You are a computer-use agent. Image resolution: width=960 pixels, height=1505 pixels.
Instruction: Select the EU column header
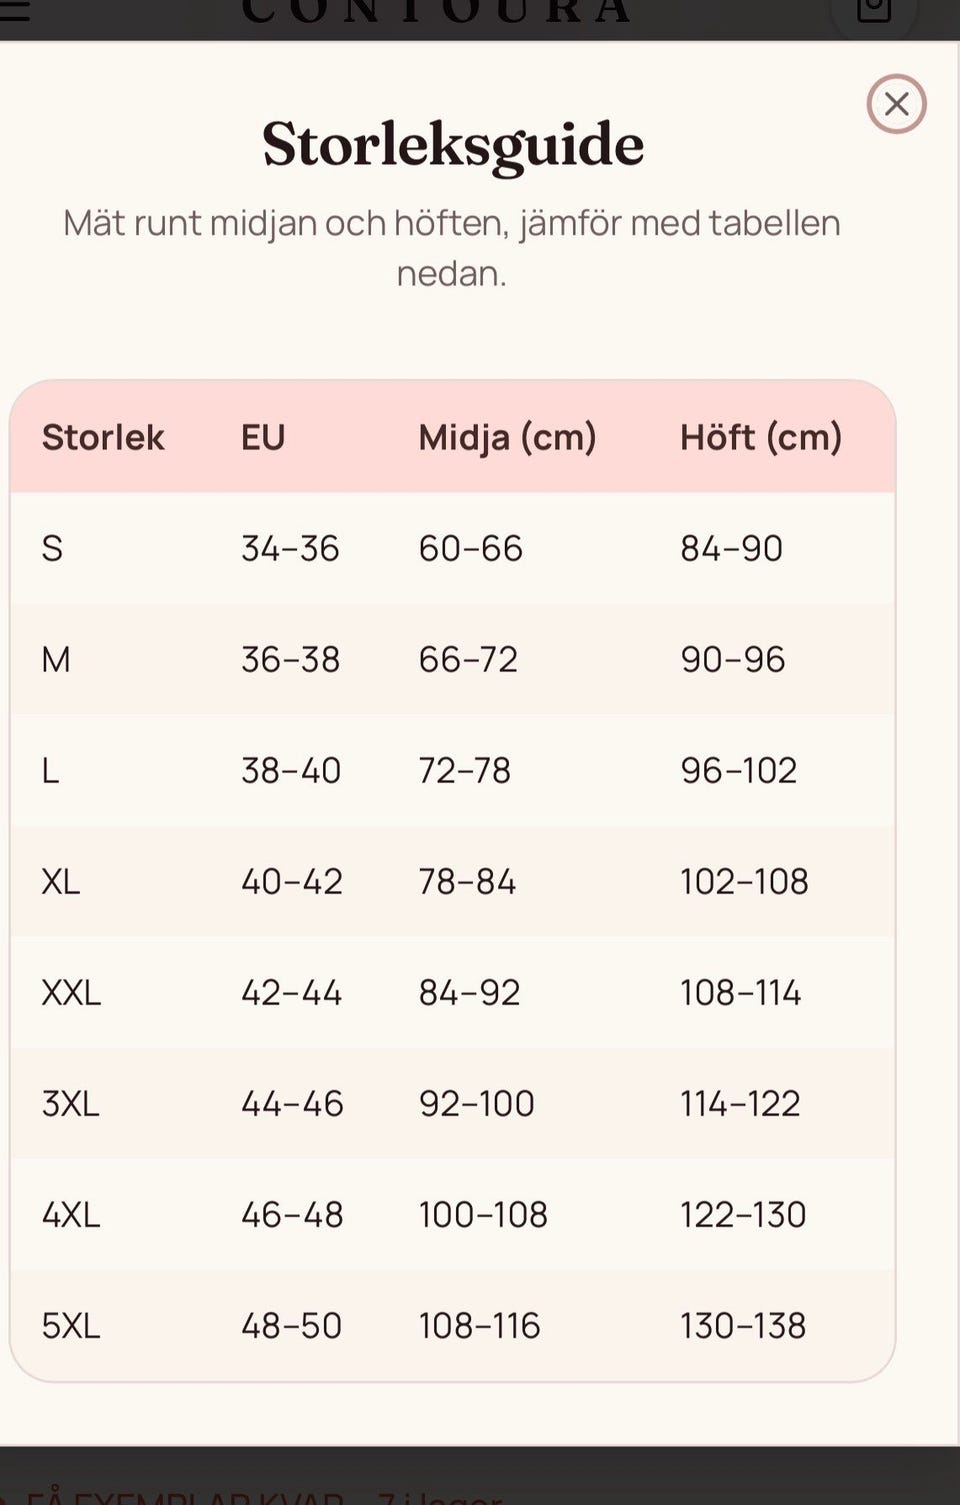[x=263, y=437]
